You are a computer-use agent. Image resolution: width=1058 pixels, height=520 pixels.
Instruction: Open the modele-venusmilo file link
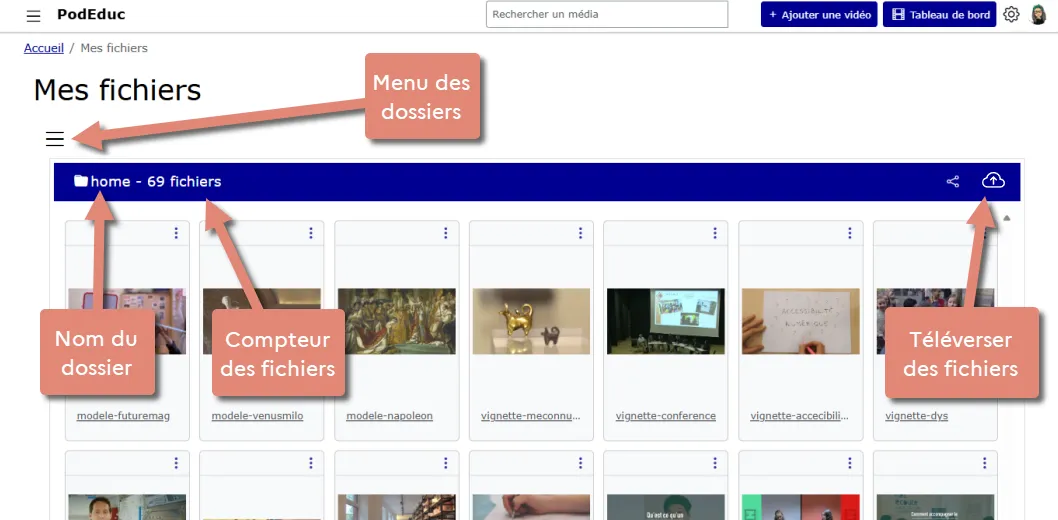[x=258, y=415]
